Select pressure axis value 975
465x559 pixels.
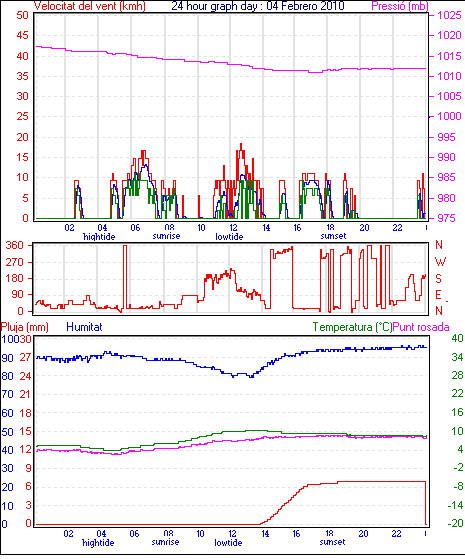click(446, 218)
